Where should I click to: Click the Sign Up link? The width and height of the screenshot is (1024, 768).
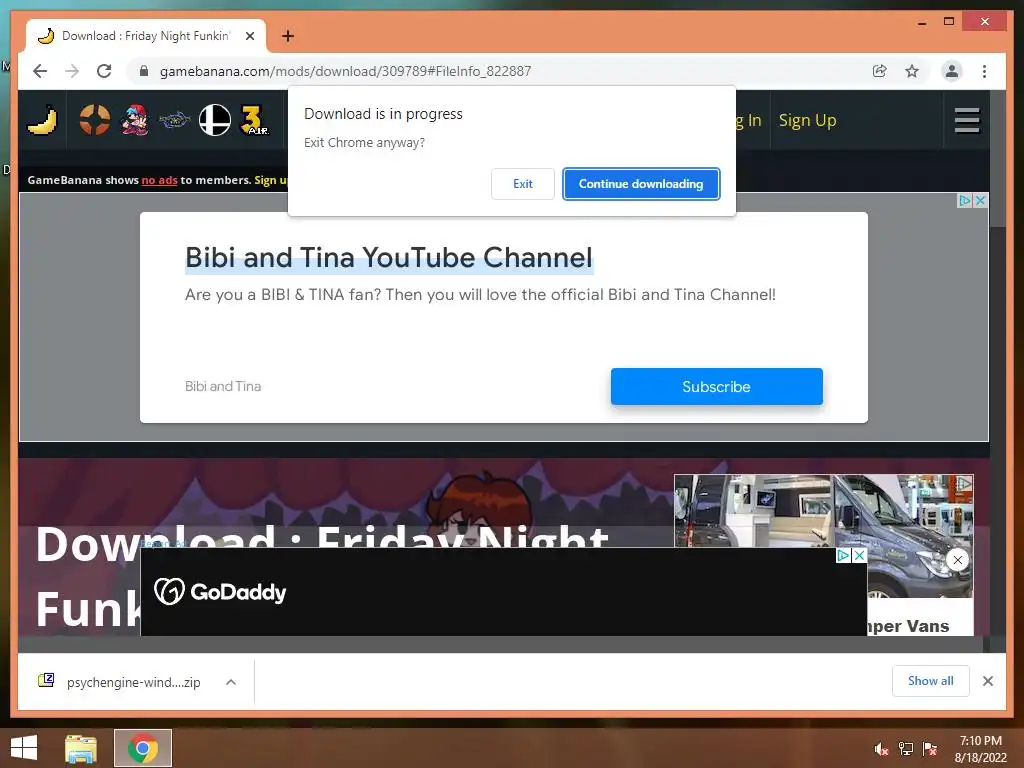(807, 120)
